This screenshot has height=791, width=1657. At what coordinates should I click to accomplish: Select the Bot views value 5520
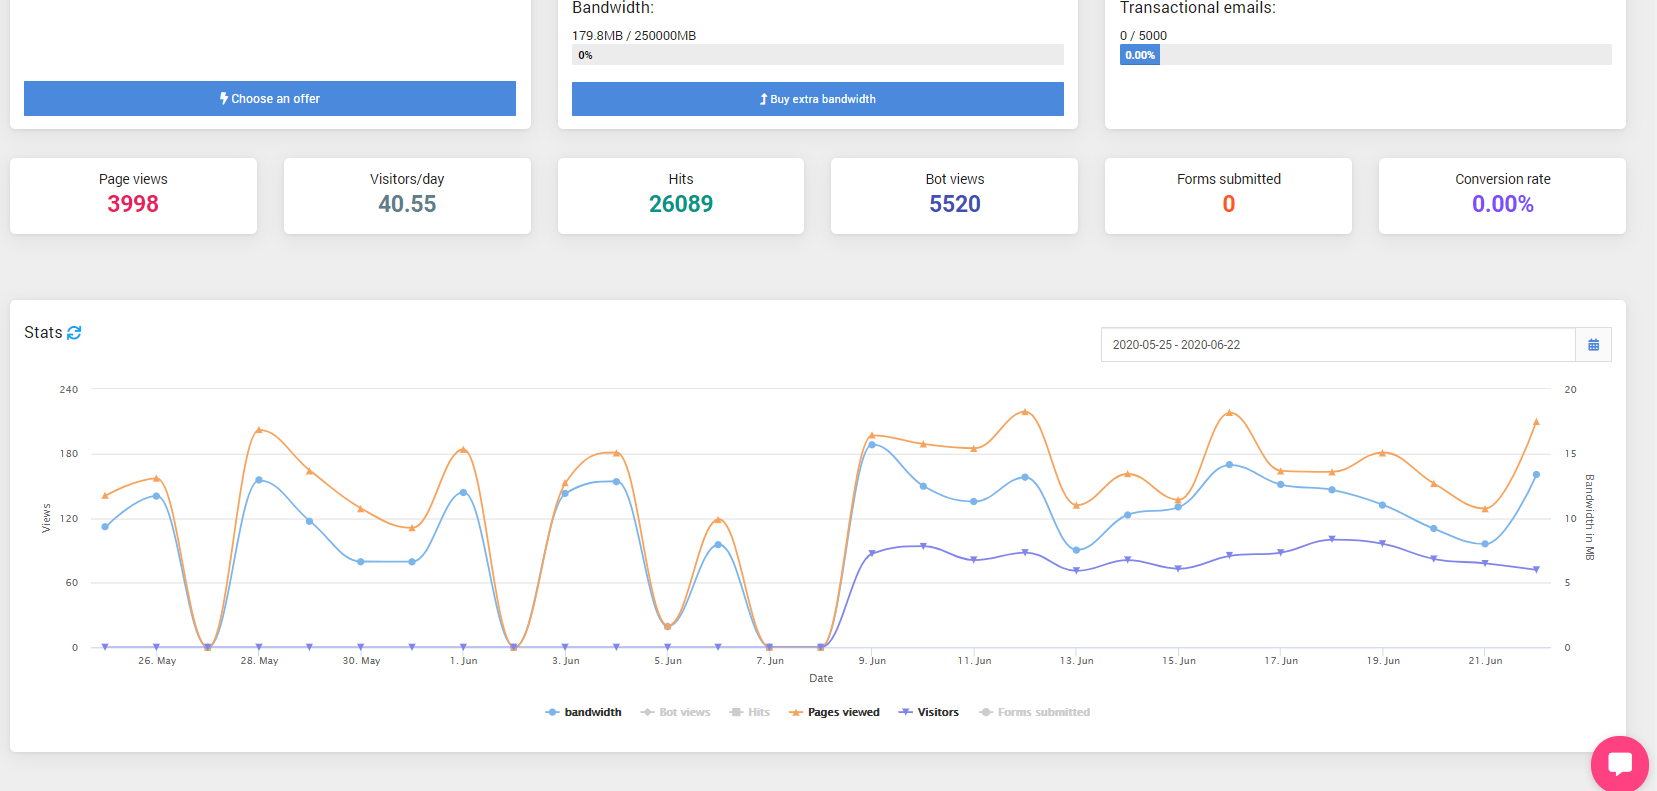click(955, 204)
